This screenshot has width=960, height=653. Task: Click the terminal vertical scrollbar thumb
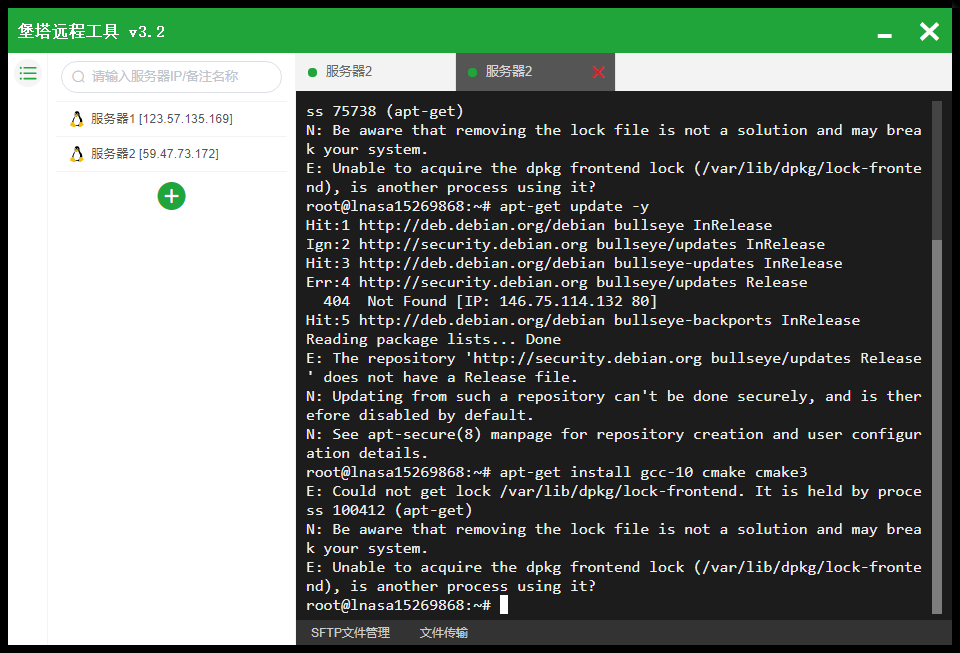tap(937, 426)
